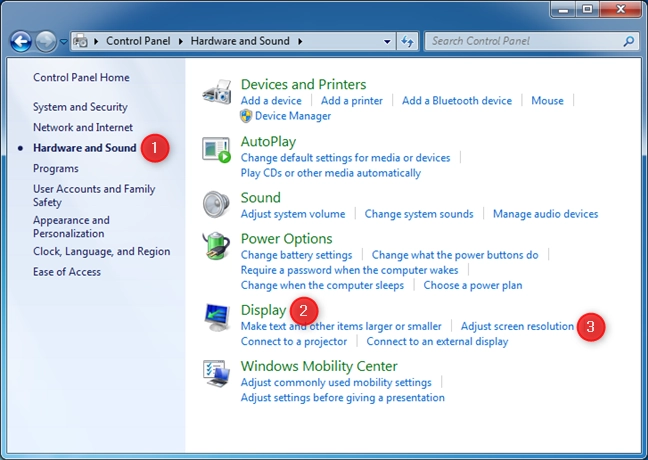
Task: Open Windows Mobility Center heading
Action: pos(319,366)
